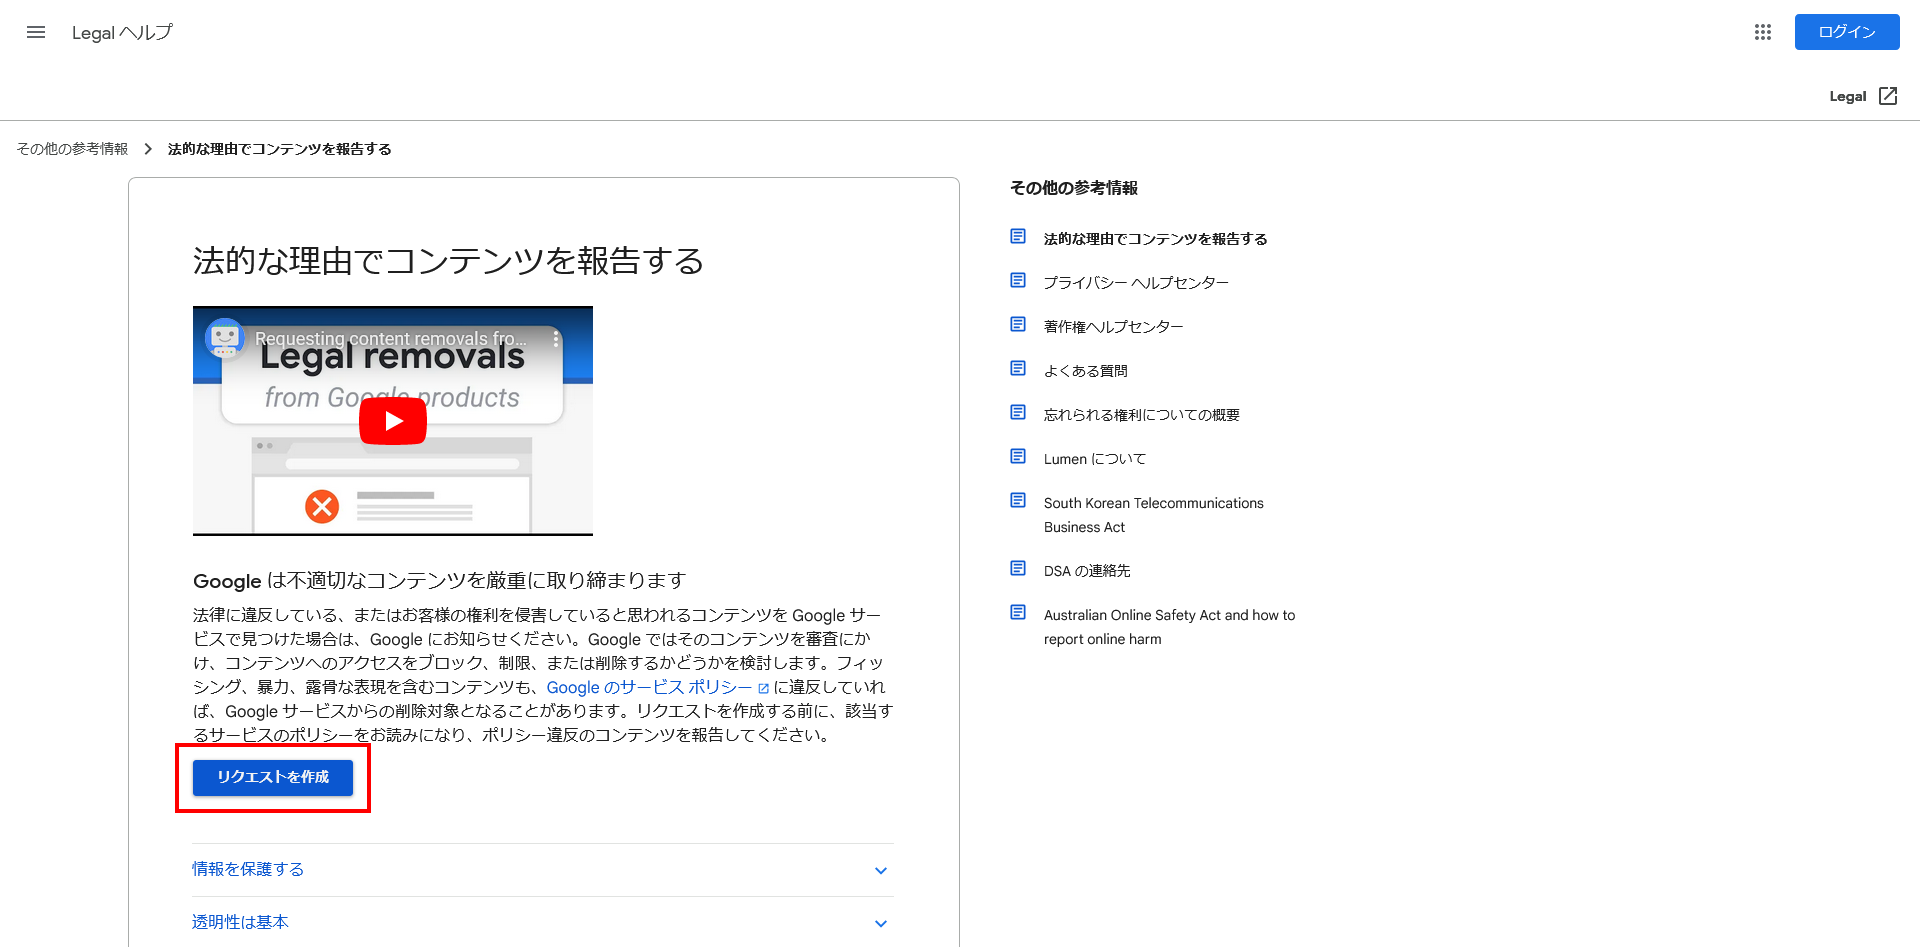Click the external-link icon after ポリシー link

tap(764, 688)
